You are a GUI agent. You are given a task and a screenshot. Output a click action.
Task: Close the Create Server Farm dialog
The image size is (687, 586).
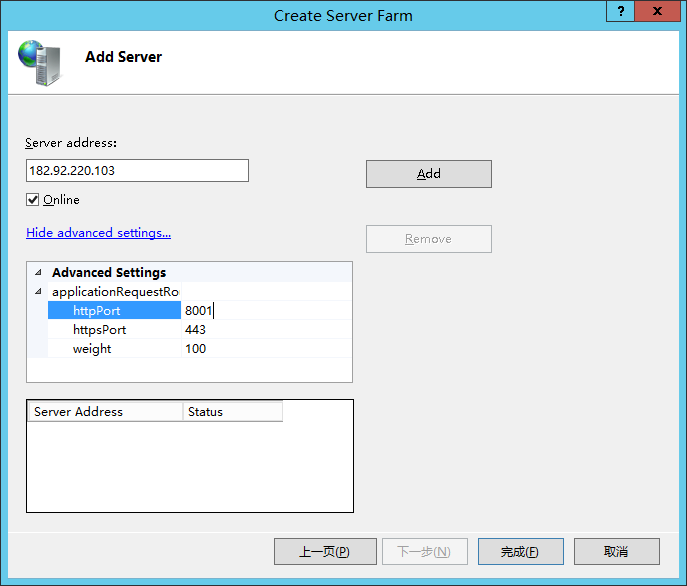pyautogui.click(x=659, y=12)
